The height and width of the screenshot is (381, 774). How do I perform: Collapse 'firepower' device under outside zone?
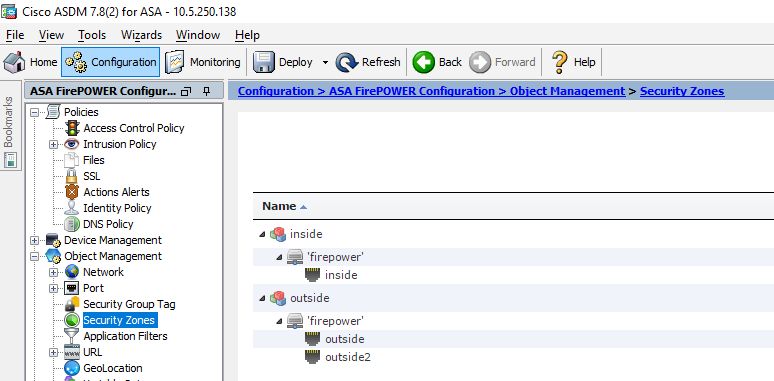(279, 321)
